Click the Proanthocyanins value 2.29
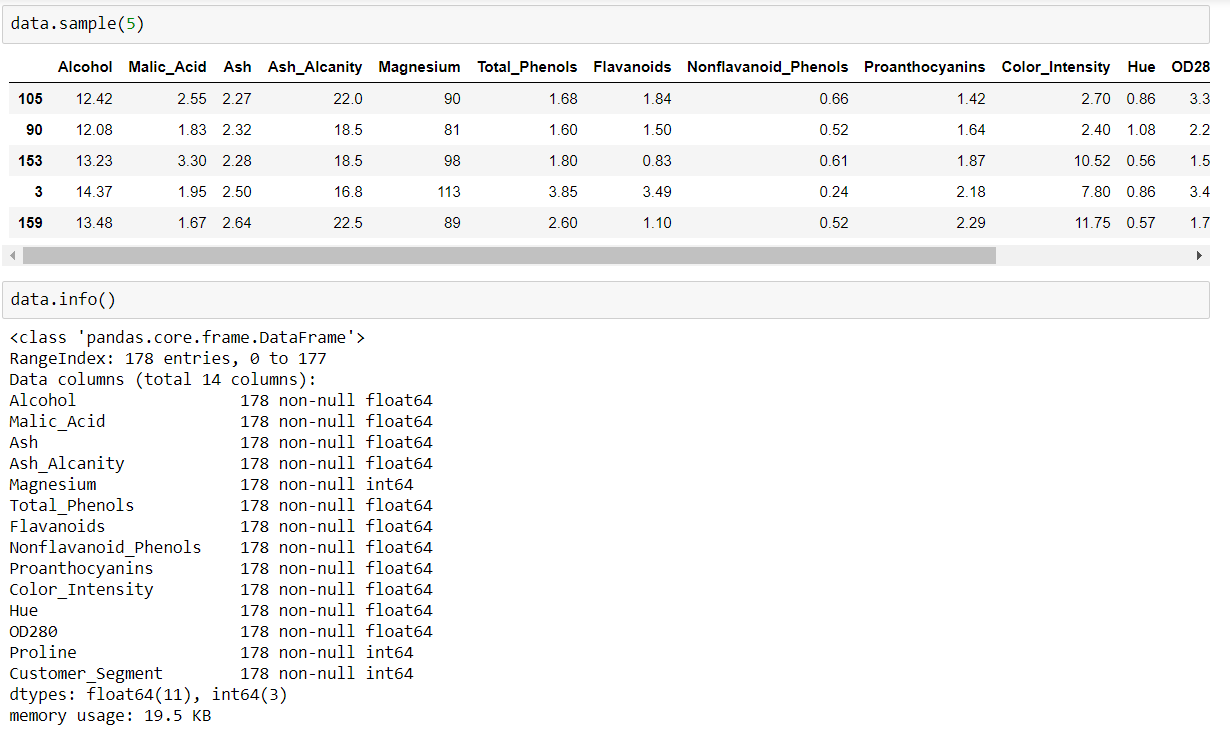1230x740 pixels. click(x=970, y=222)
